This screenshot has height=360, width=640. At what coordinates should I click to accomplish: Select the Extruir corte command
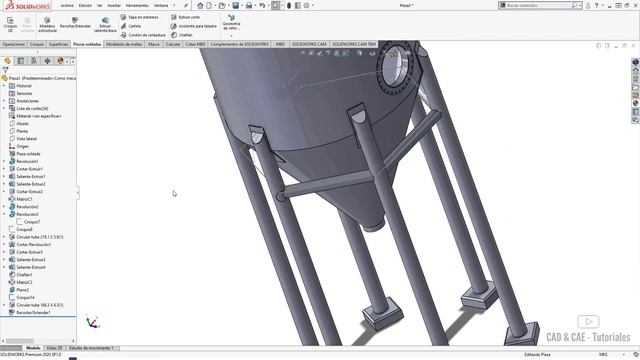point(185,17)
